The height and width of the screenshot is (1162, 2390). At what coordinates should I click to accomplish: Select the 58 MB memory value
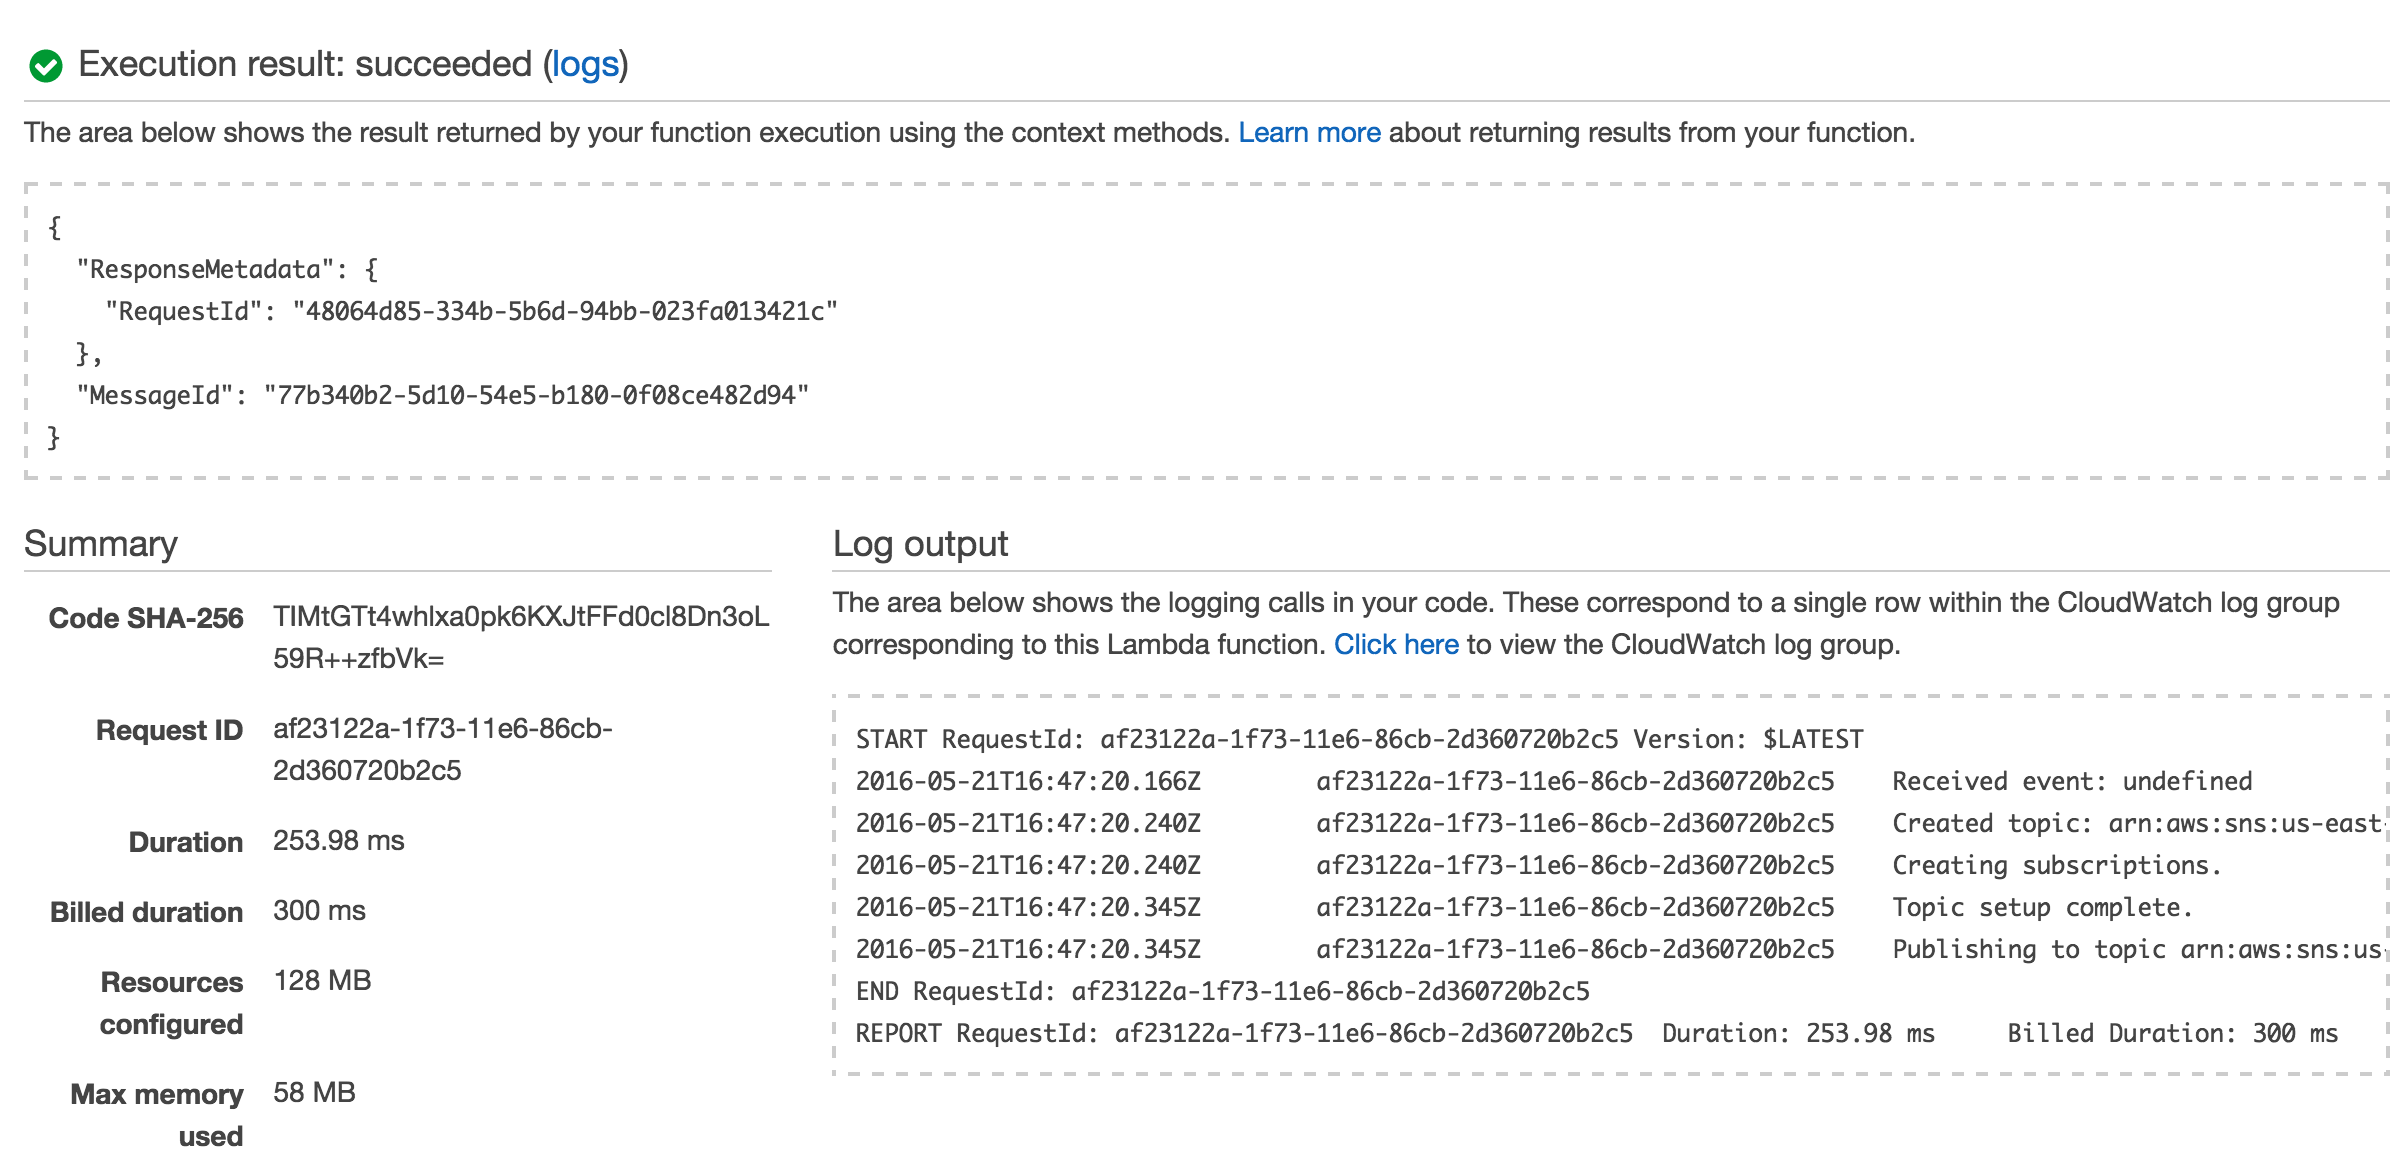point(314,1092)
